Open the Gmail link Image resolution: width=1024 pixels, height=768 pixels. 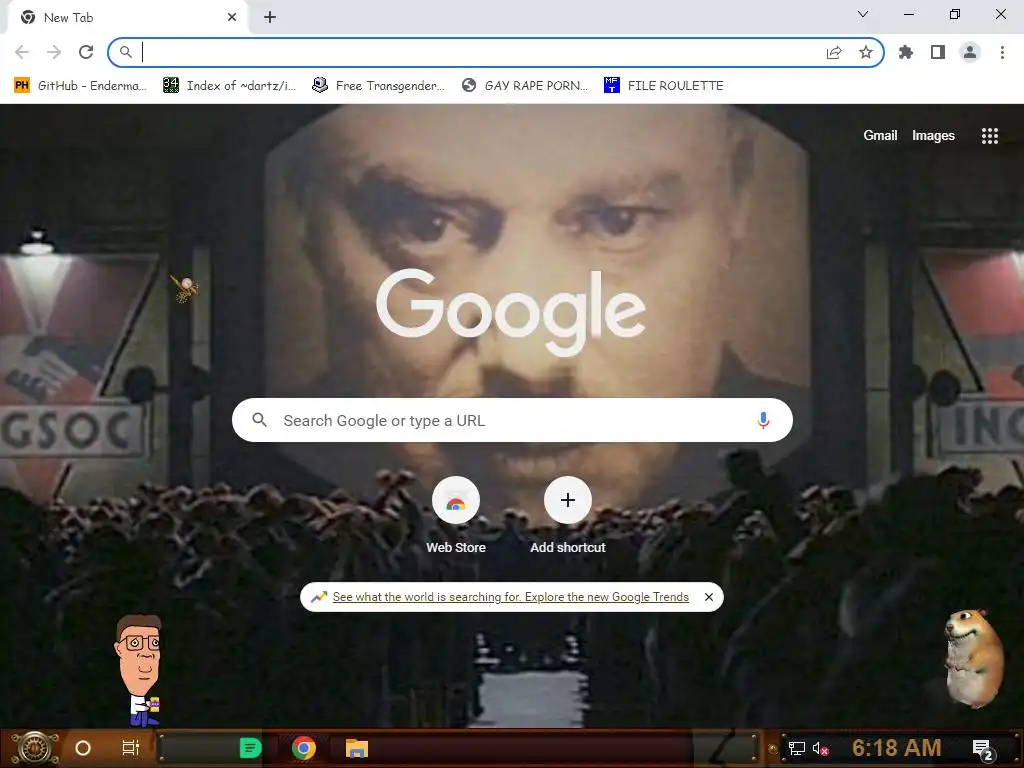880,135
